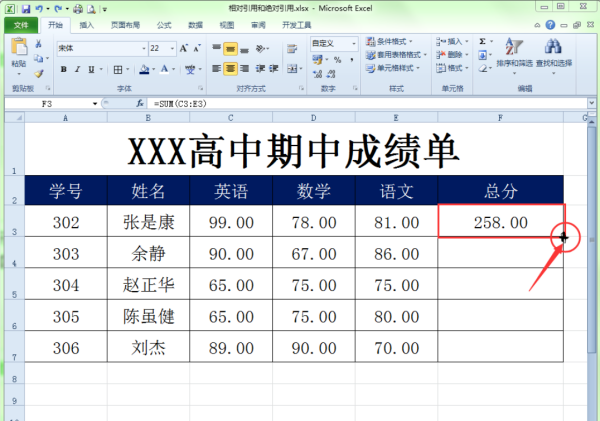The width and height of the screenshot is (600, 421).
Task: Click the Save icon in quick access toolbar
Action: click(24, 8)
